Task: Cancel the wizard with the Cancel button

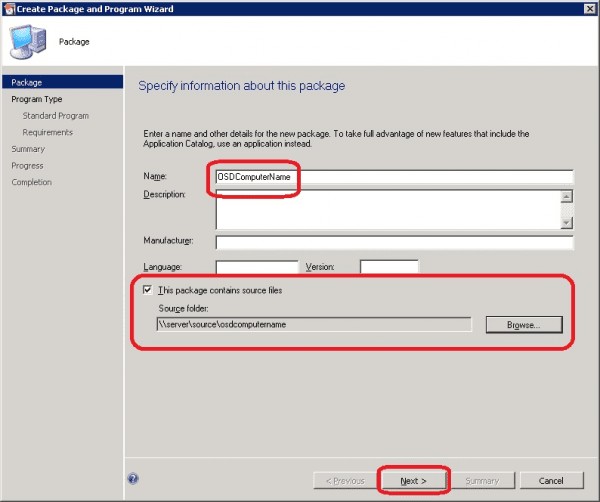Action: (x=544, y=480)
